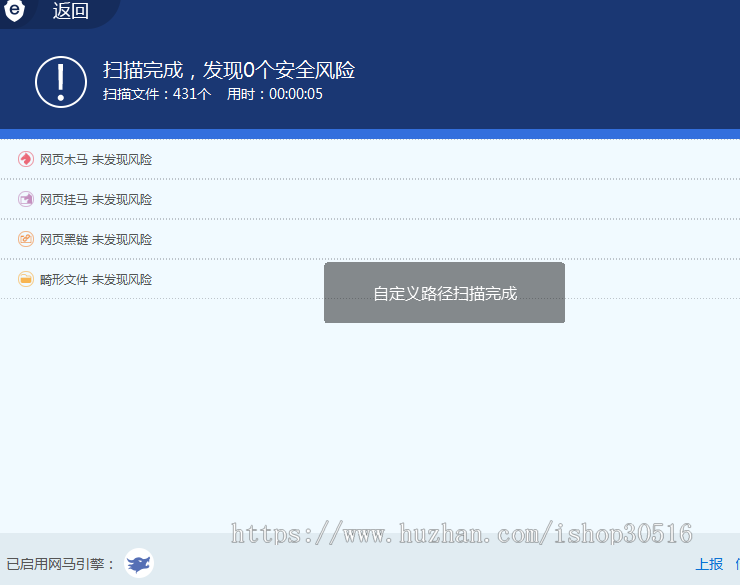Select the 网页黑链 未发现风险 row
The image size is (740, 585).
[x=370, y=240]
